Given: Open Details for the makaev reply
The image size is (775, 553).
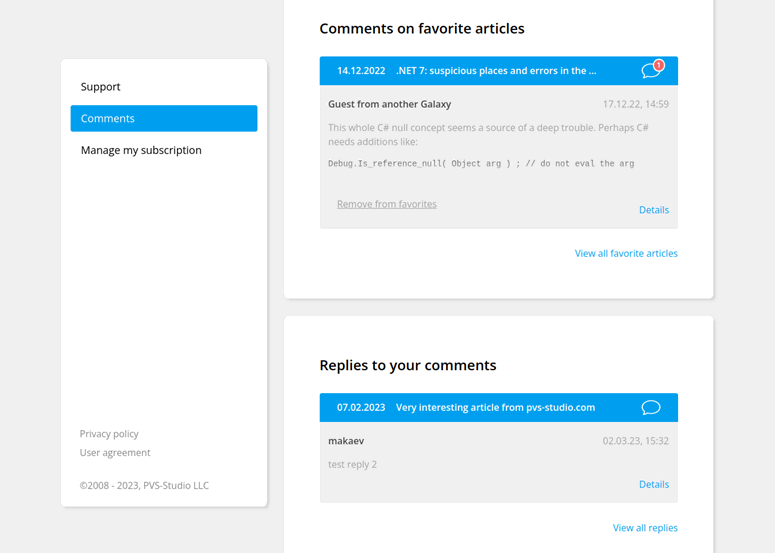Looking at the screenshot, I should (653, 484).
